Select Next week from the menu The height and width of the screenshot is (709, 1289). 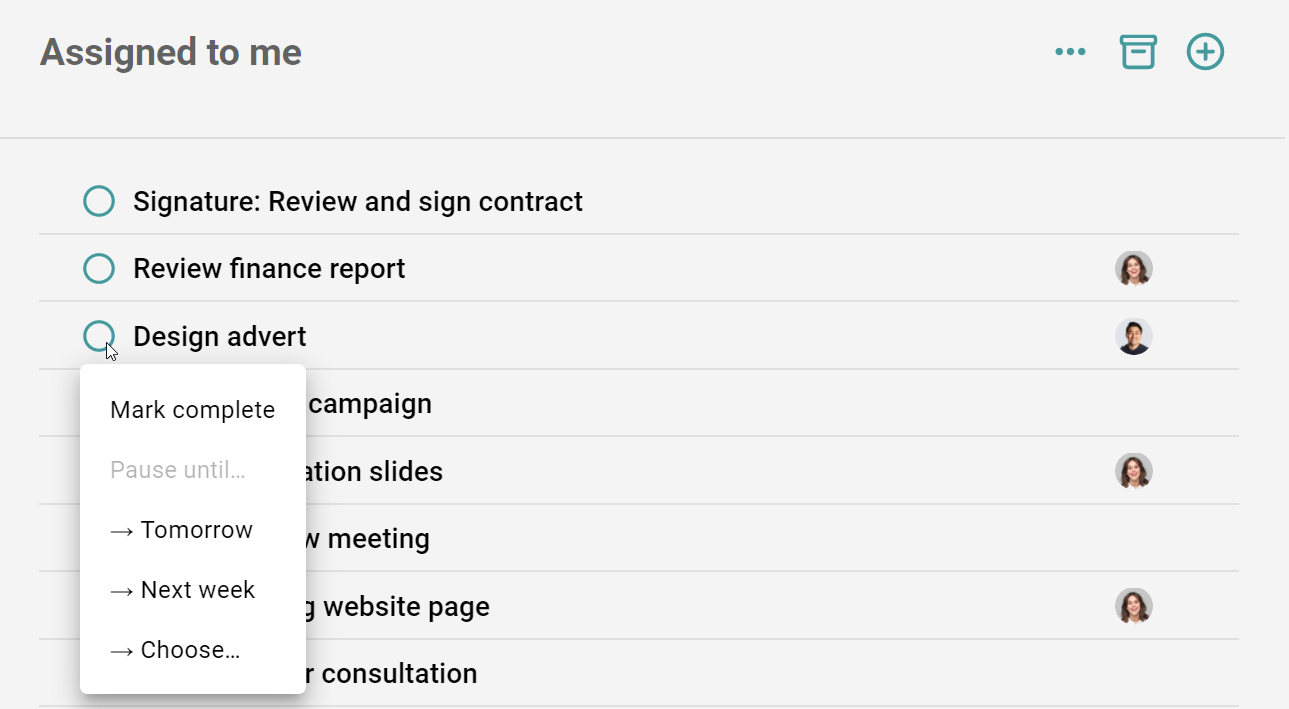click(x=183, y=590)
